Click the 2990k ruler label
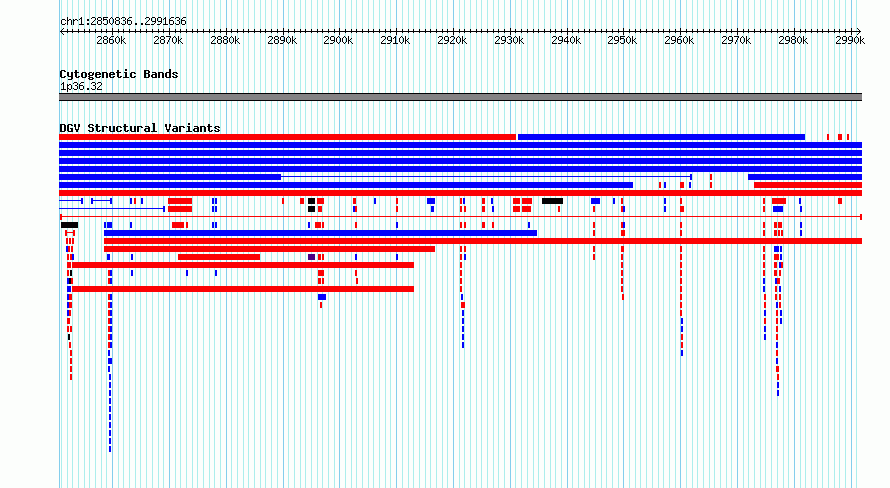890x488 pixels. click(850, 40)
